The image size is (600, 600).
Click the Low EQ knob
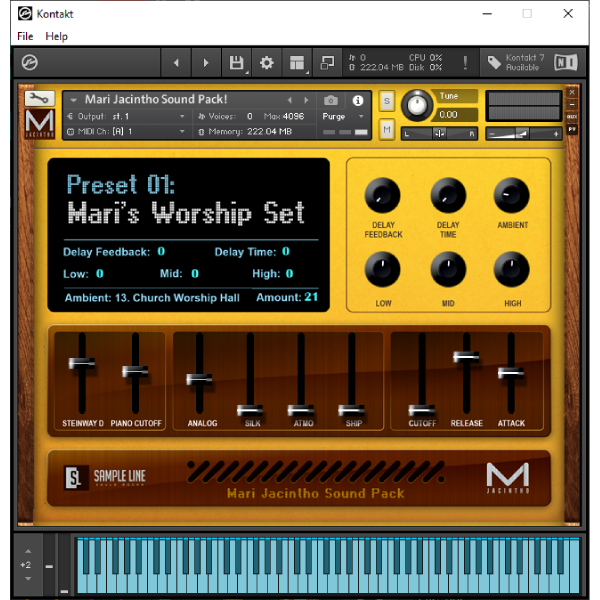pyautogui.click(x=382, y=269)
